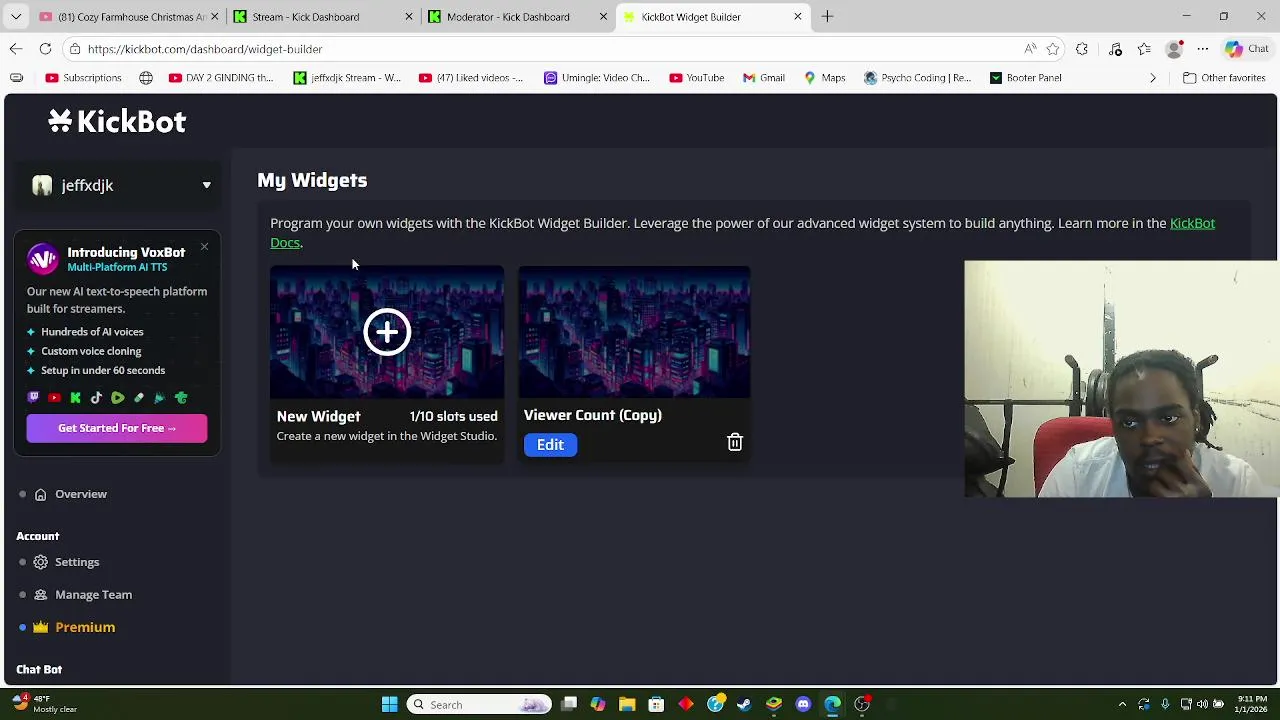1280x720 pixels.
Task: Open a new browser tab
Action: point(827,17)
